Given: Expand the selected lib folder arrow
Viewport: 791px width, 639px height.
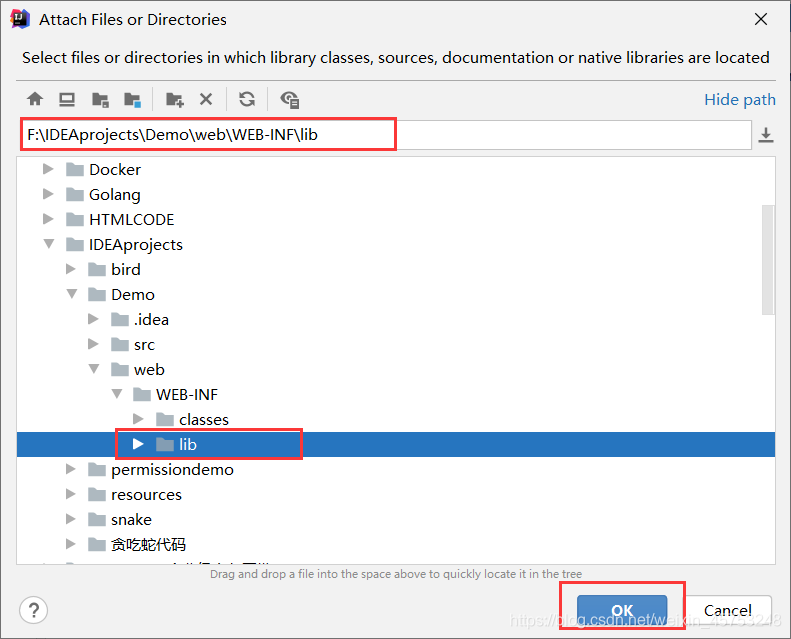Looking at the screenshot, I should tap(138, 444).
